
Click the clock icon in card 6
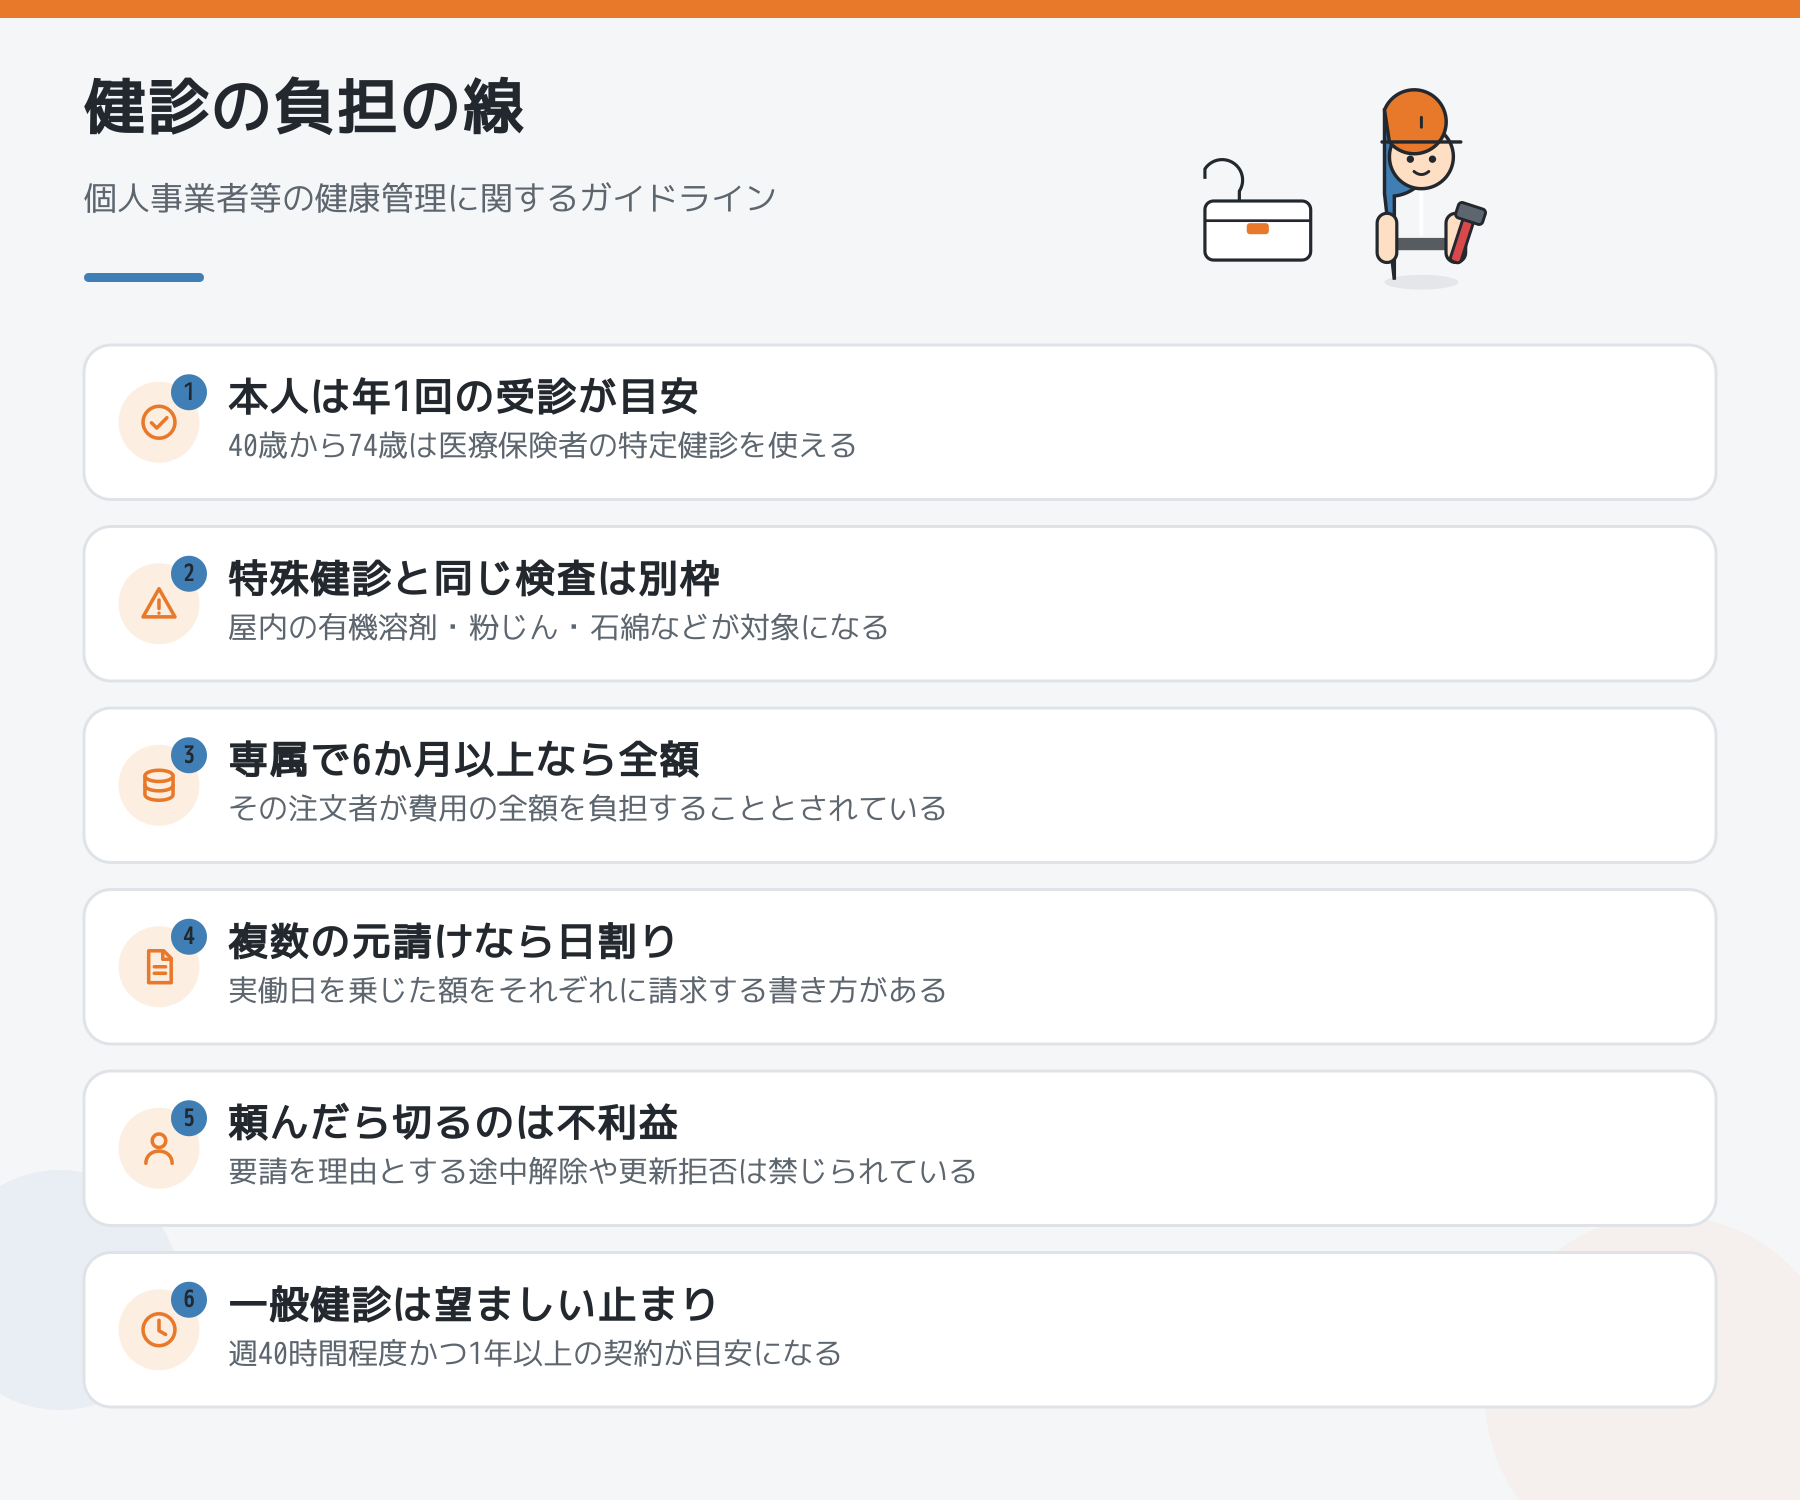(x=159, y=1330)
